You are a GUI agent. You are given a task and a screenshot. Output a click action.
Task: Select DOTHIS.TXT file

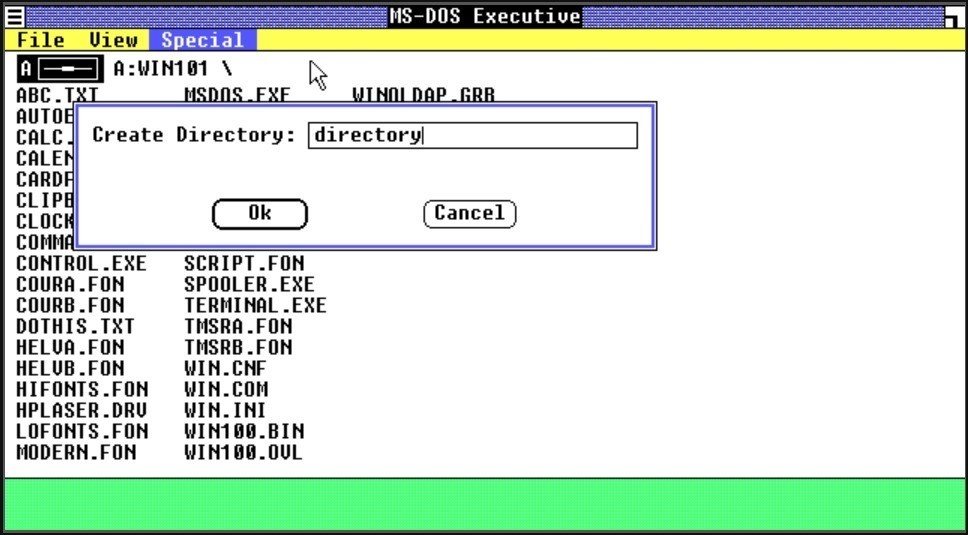[x=75, y=326]
